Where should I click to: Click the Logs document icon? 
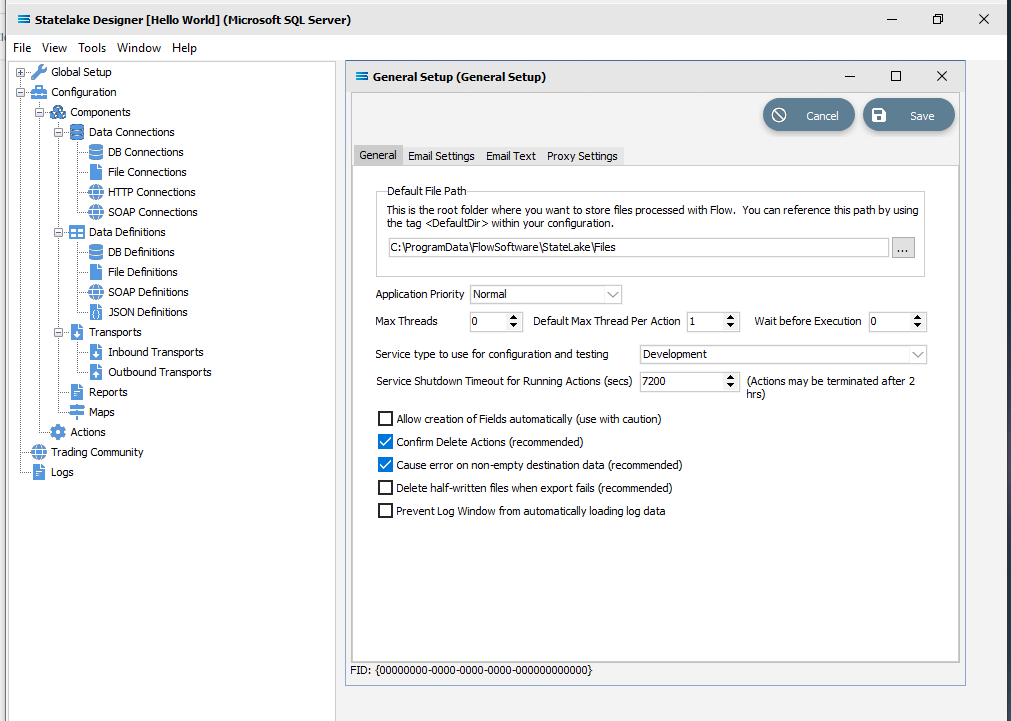39,472
